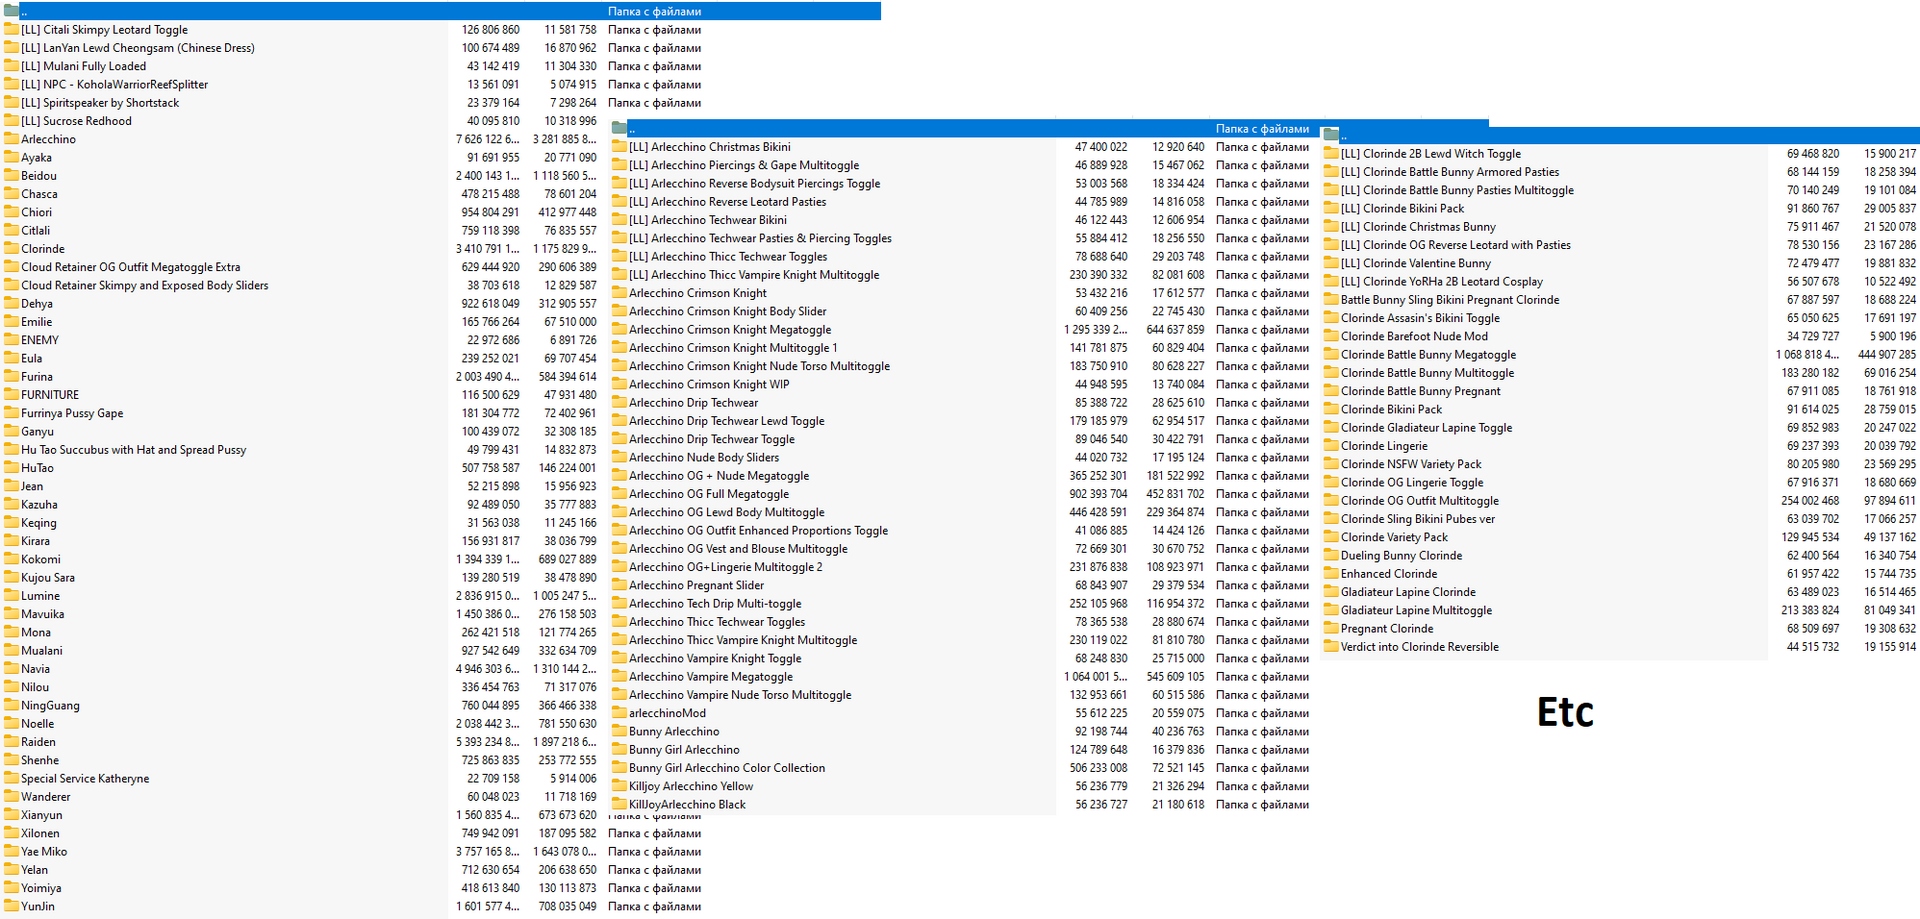The image size is (1920, 919).
Task: Click folder icon beside Xilonen
Action: coord(11,833)
